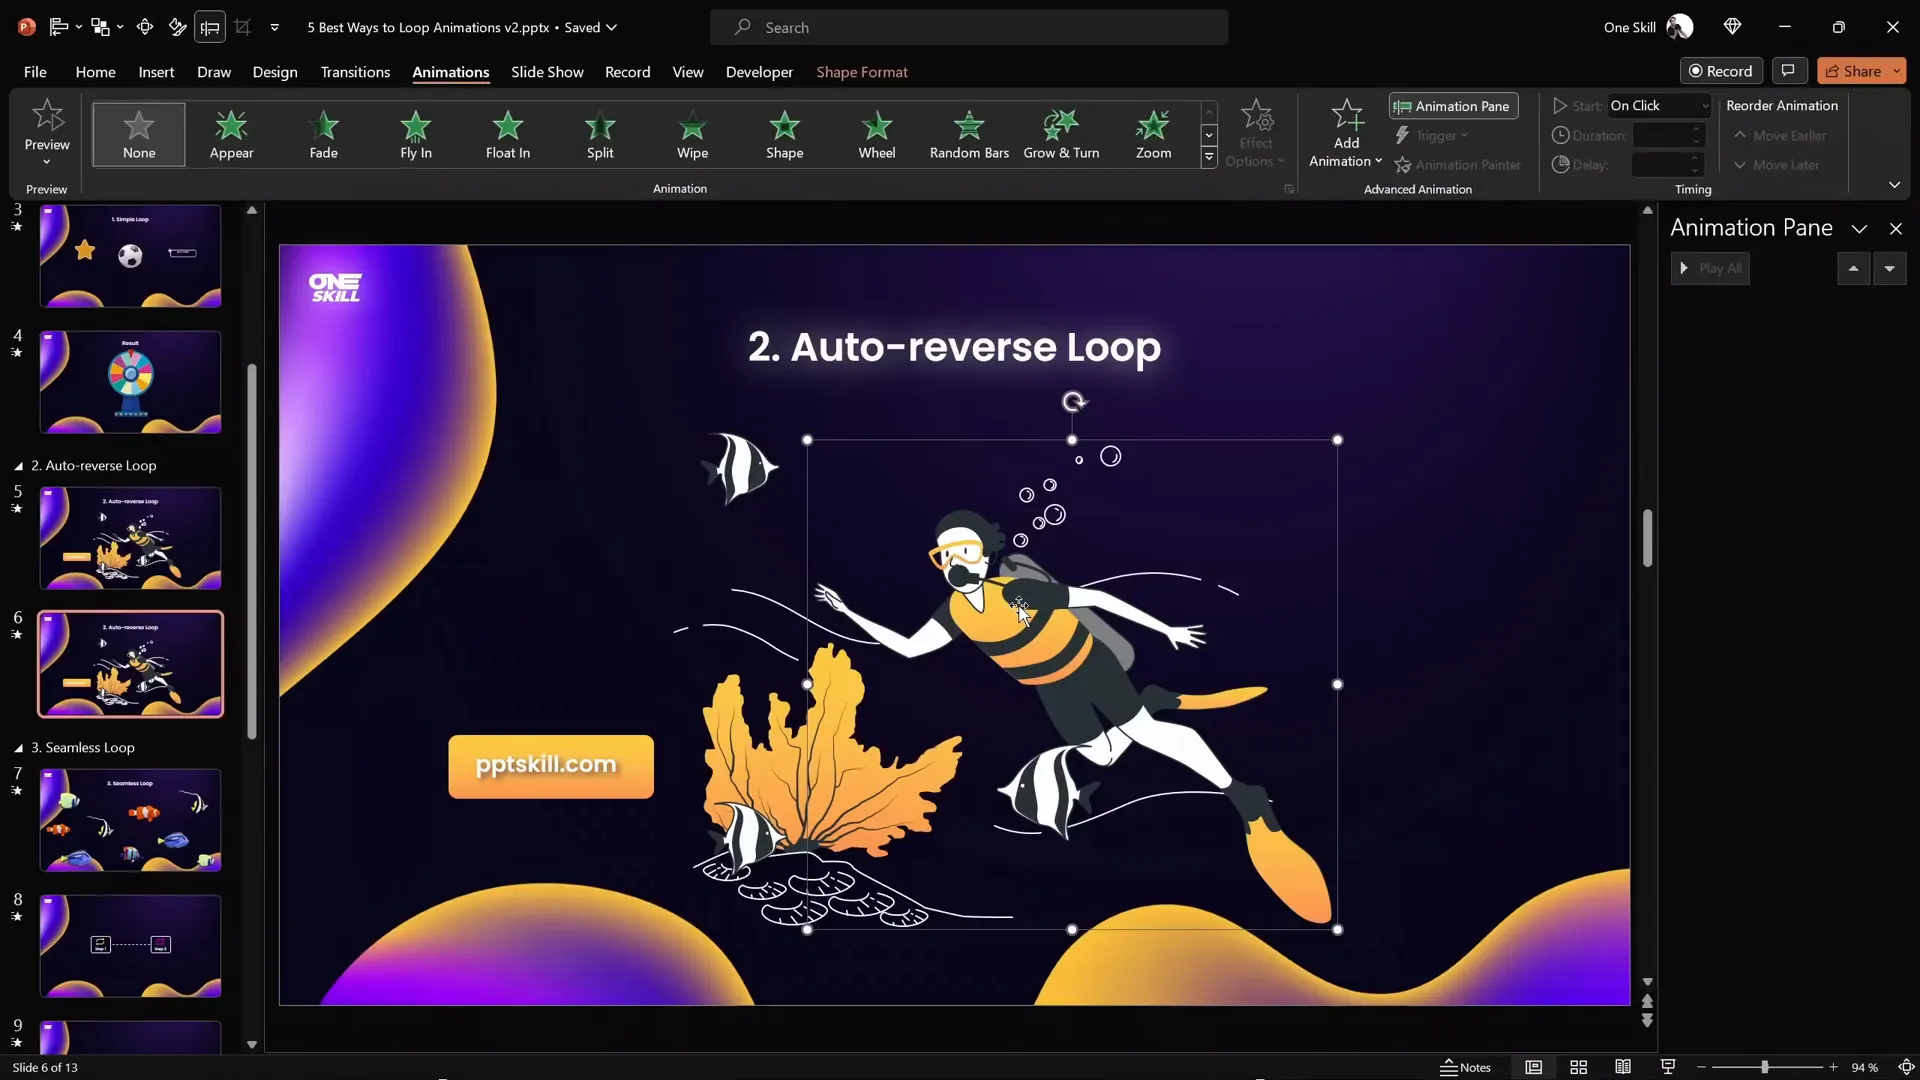Switch to the Slide Show tab

pyautogui.click(x=547, y=72)
